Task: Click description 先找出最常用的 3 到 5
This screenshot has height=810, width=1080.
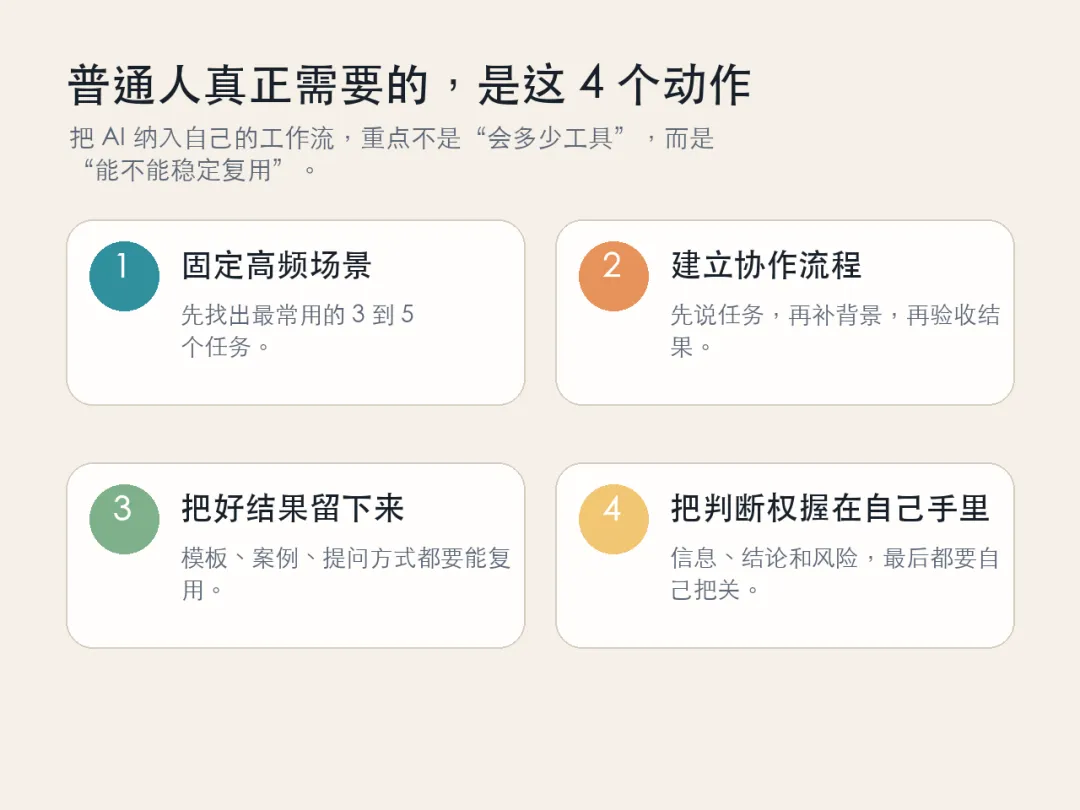Action: pyautogui.click(x=297, y=315)
